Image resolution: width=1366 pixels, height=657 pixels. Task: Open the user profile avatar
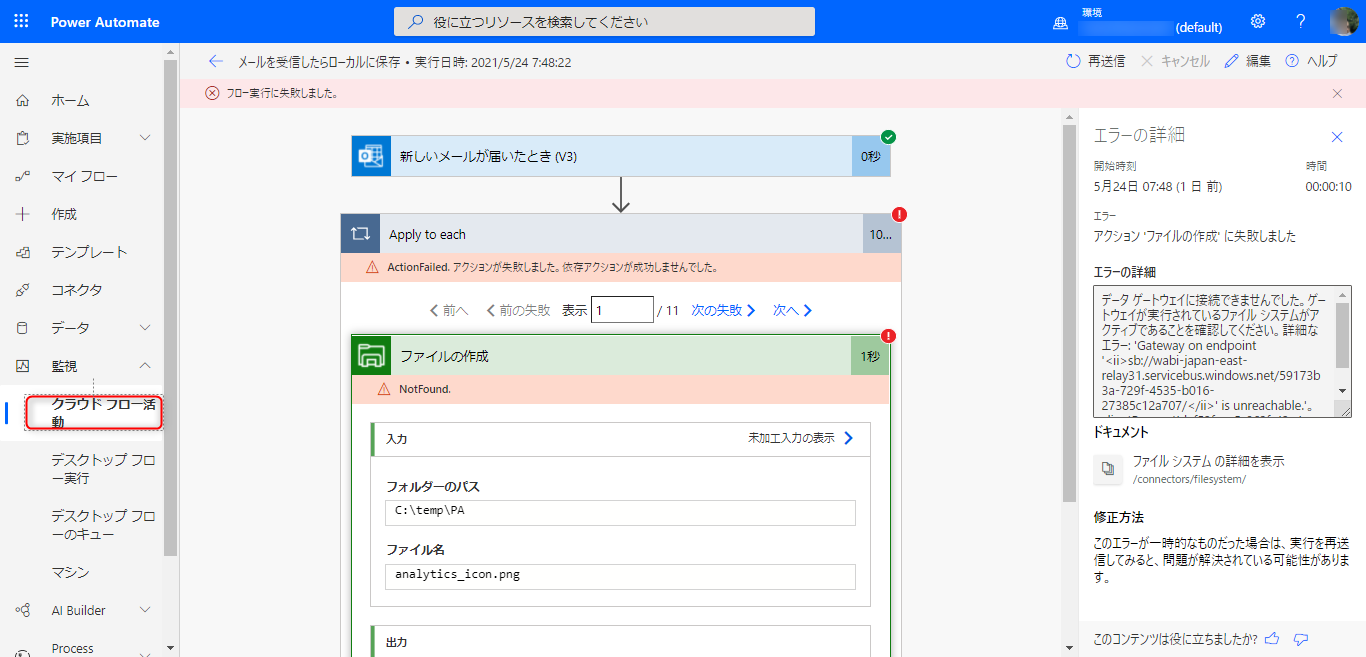pyautogui.click(x=1343, y=21)
